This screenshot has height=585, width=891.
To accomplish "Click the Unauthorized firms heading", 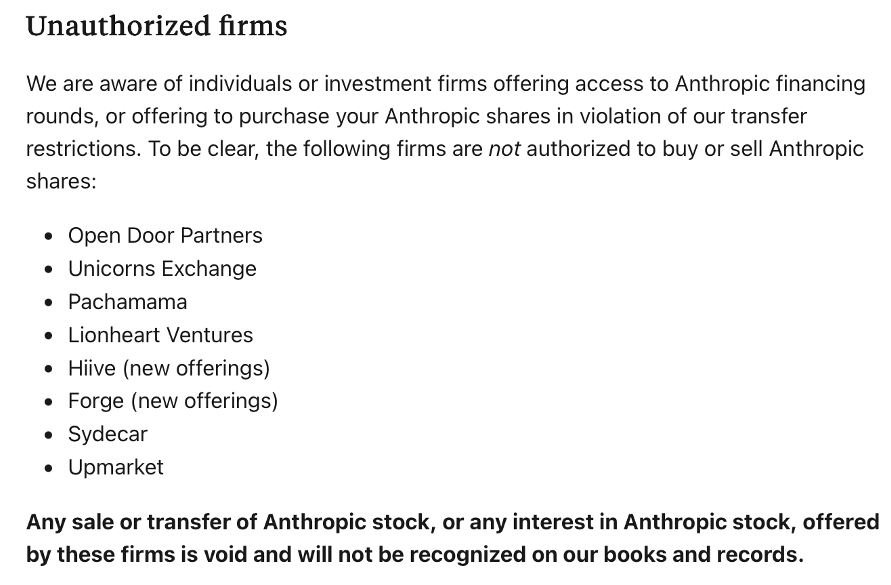I will tap(157, 26).
